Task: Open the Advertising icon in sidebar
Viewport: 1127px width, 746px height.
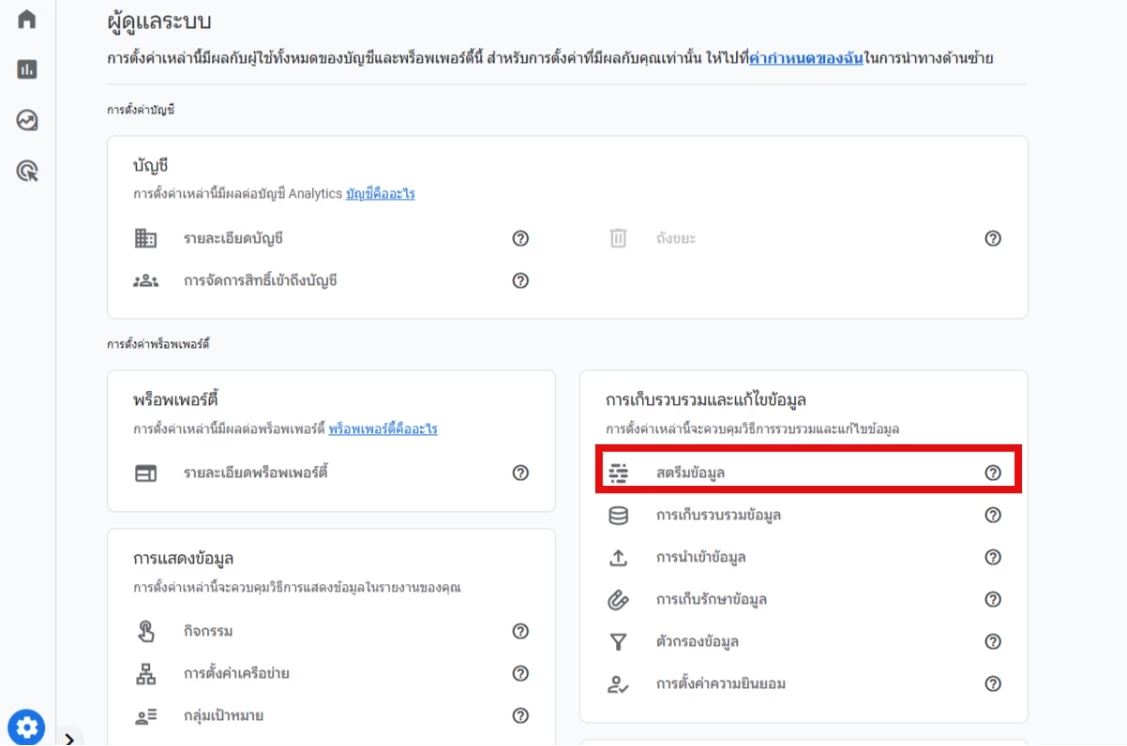Action: (x=27, y=171)
